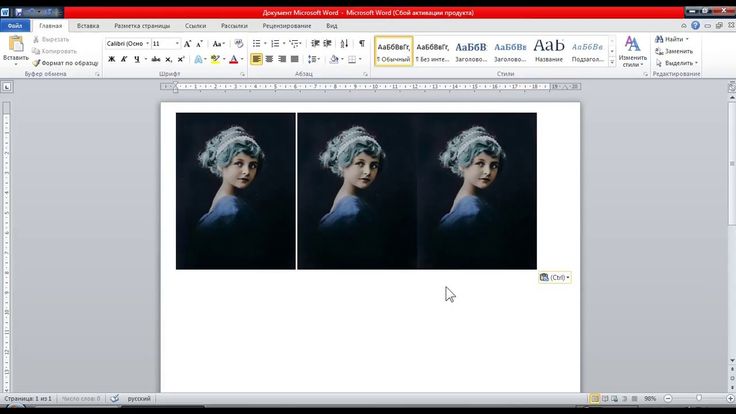The width and height of the screenshot is (736, 414).
Task: Open Выделить (Select) dropdown
Action: click(676, 63)
